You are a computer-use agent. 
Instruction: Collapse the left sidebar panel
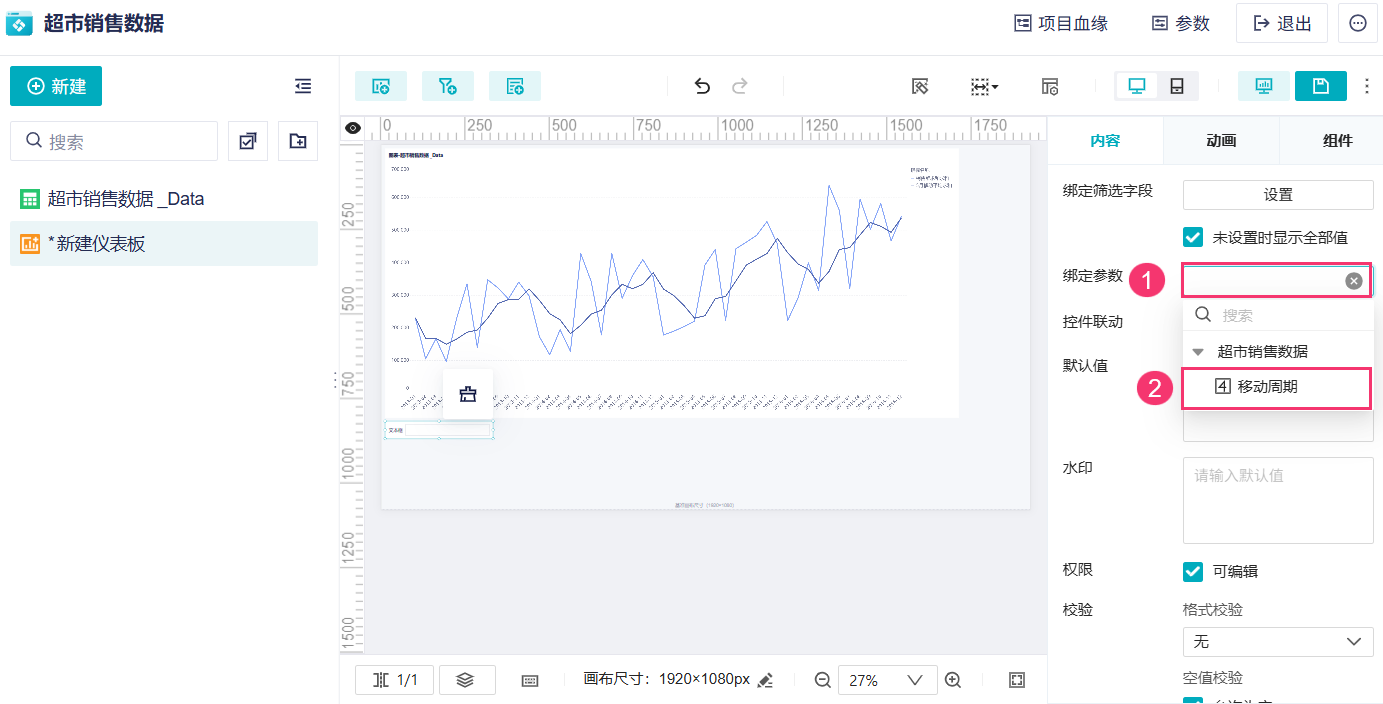point(303,87)
